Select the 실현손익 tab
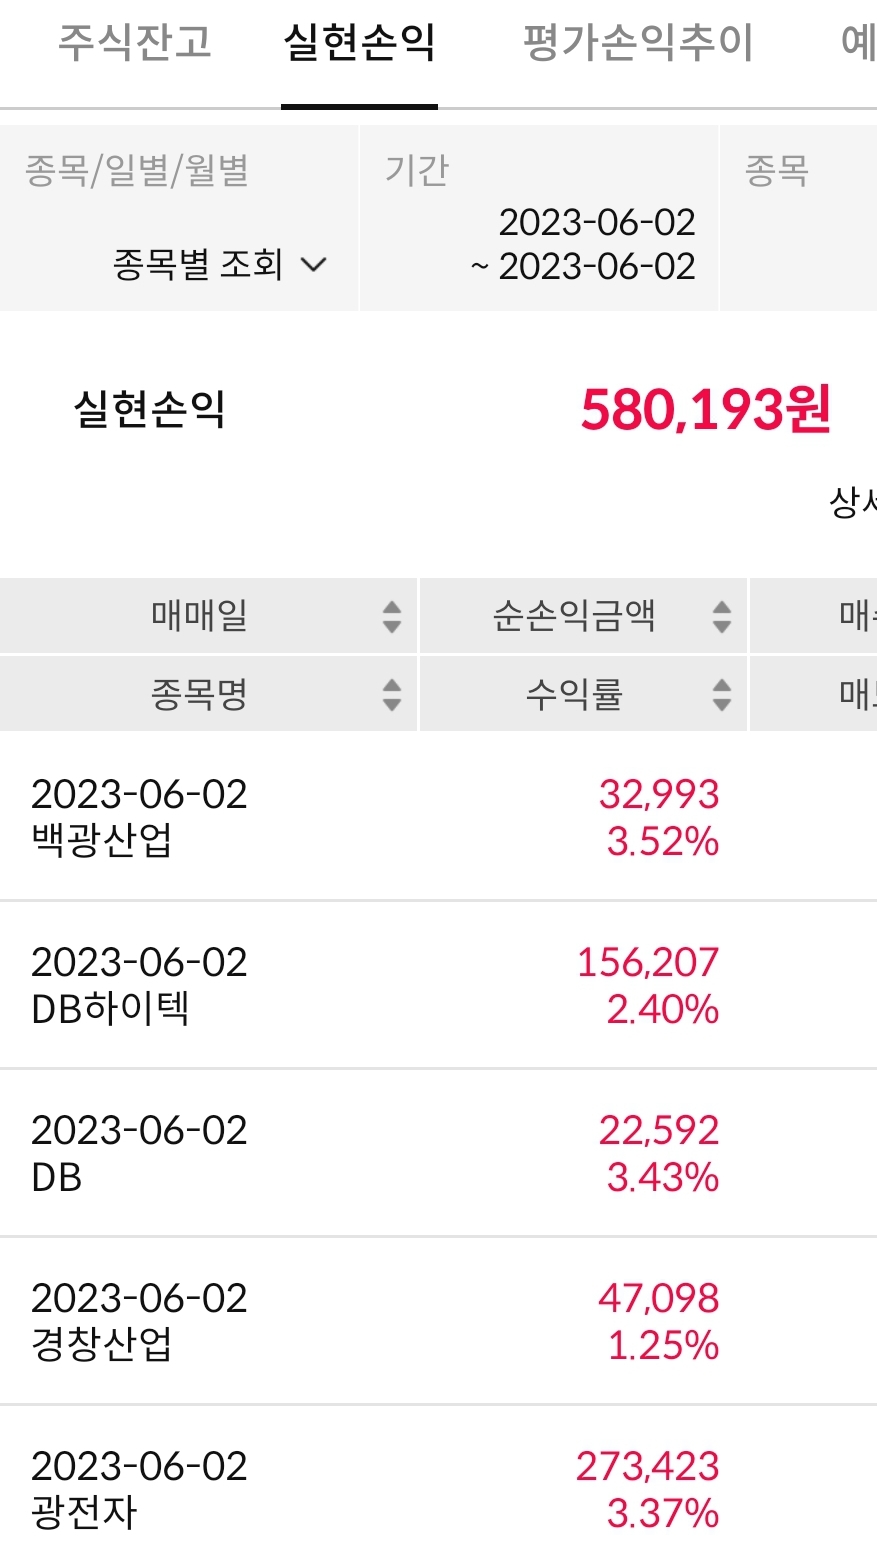 tap(359, 42)
